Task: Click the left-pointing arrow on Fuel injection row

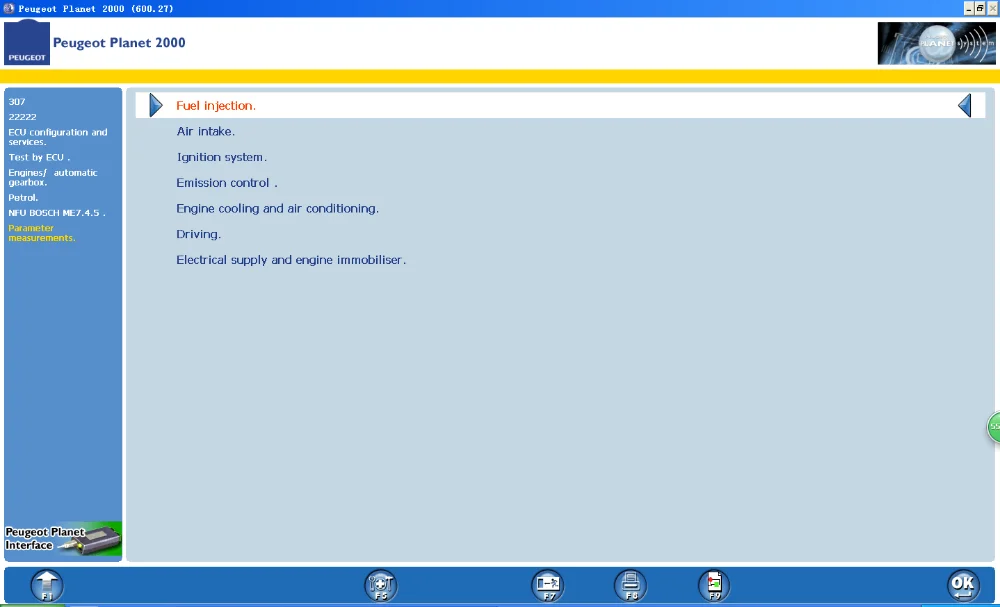Action: tap(964, 105)
